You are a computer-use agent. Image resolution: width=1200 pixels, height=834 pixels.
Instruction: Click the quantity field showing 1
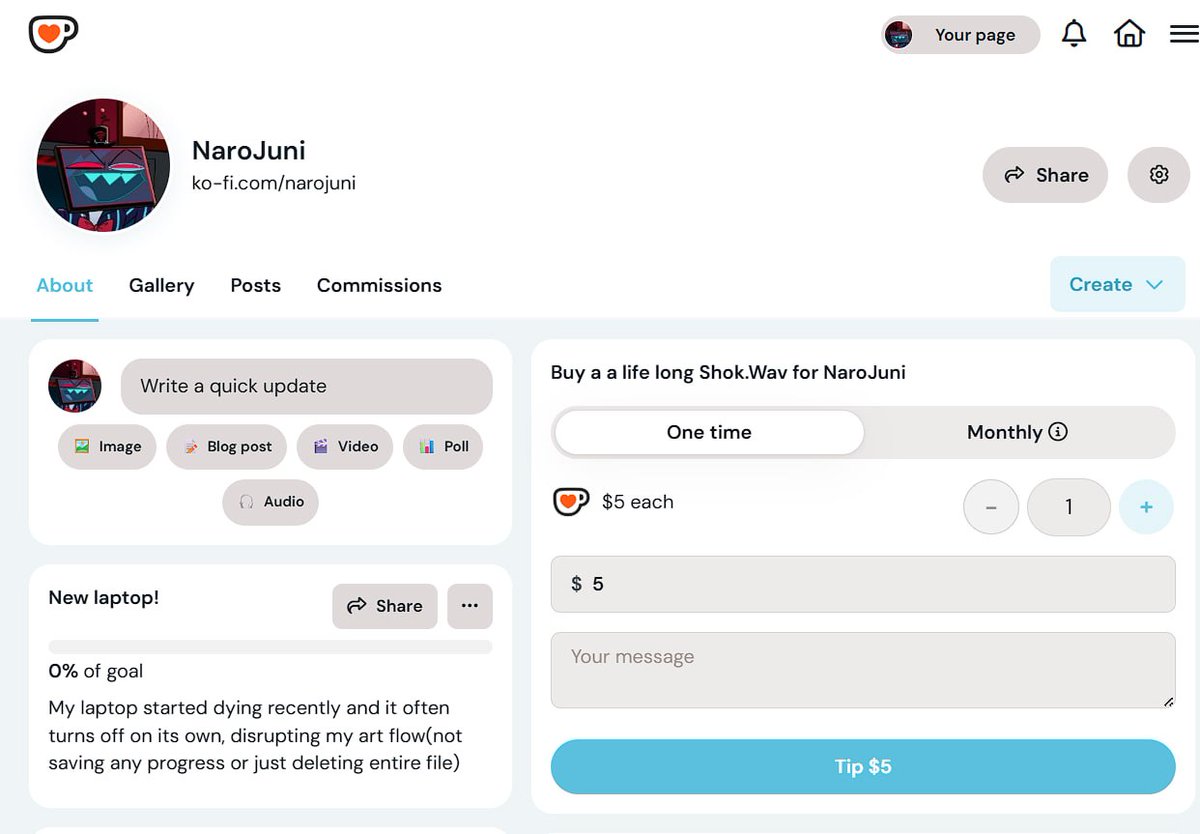1068,507
